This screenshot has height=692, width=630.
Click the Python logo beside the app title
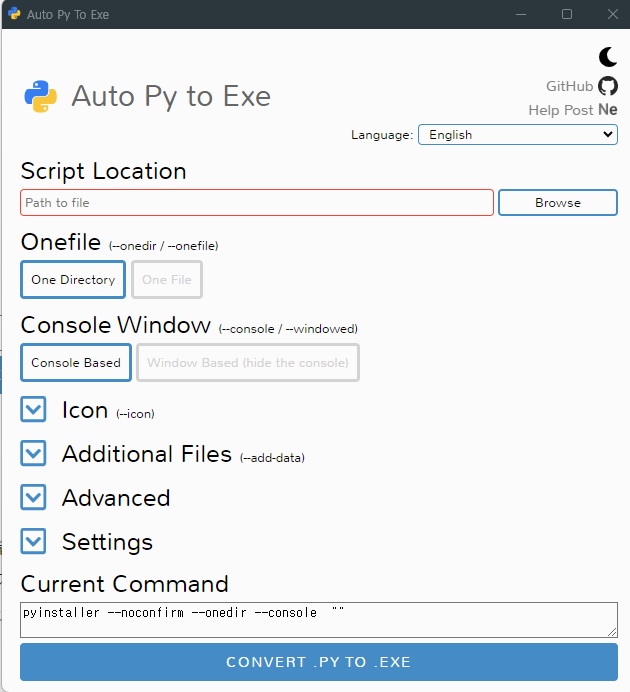pyautogui.click(x=41, y=96)
